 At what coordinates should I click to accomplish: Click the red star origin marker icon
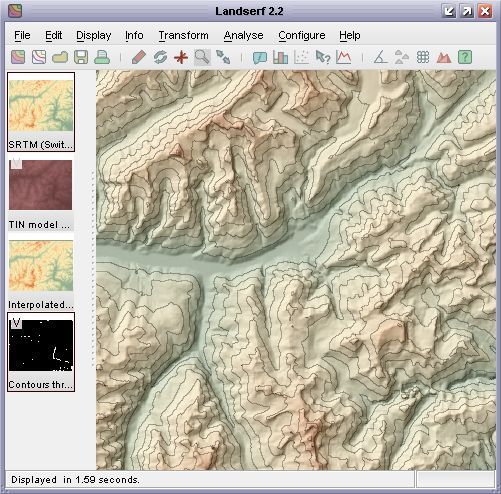pyautogui.click(x=181, y=57)
